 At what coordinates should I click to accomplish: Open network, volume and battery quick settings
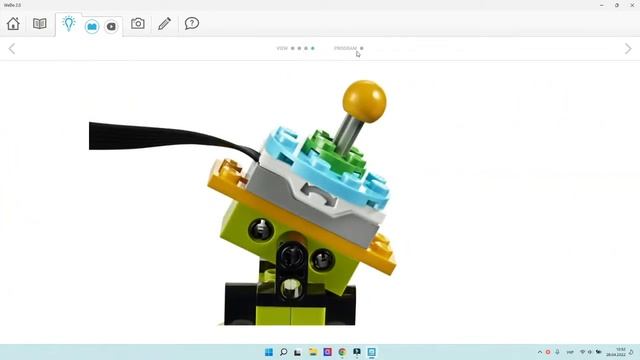click(x=590, y=352)
